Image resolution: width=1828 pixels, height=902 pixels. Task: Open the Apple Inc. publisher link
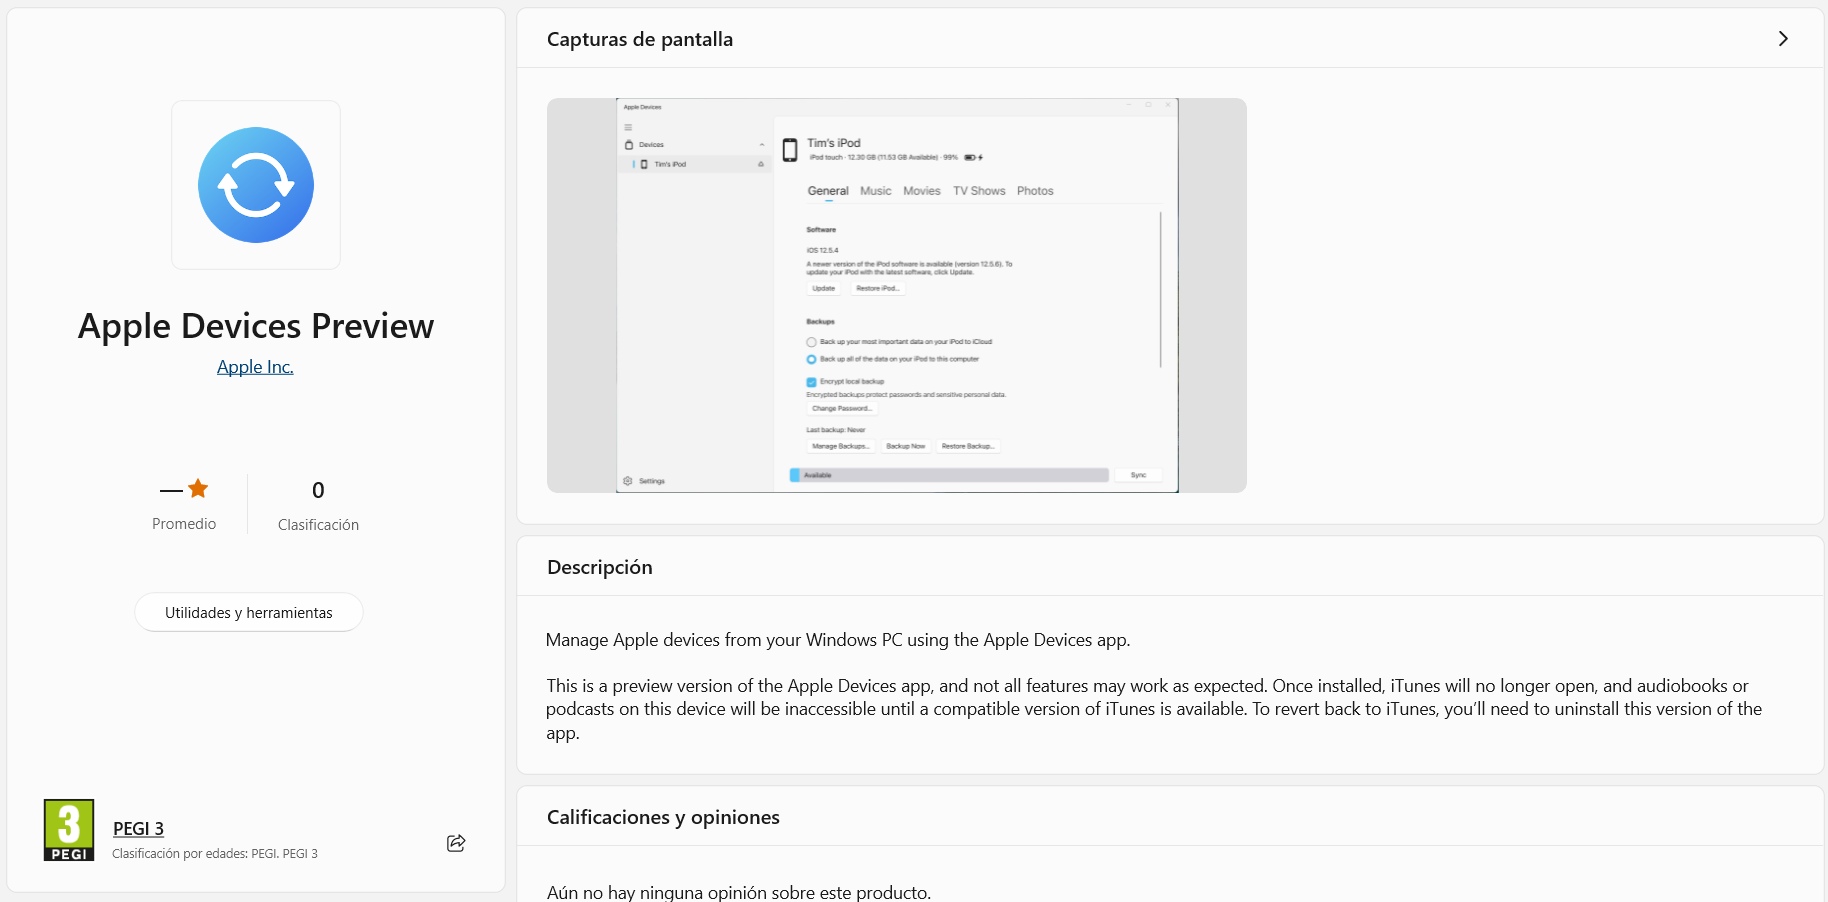tap(255, 367)
